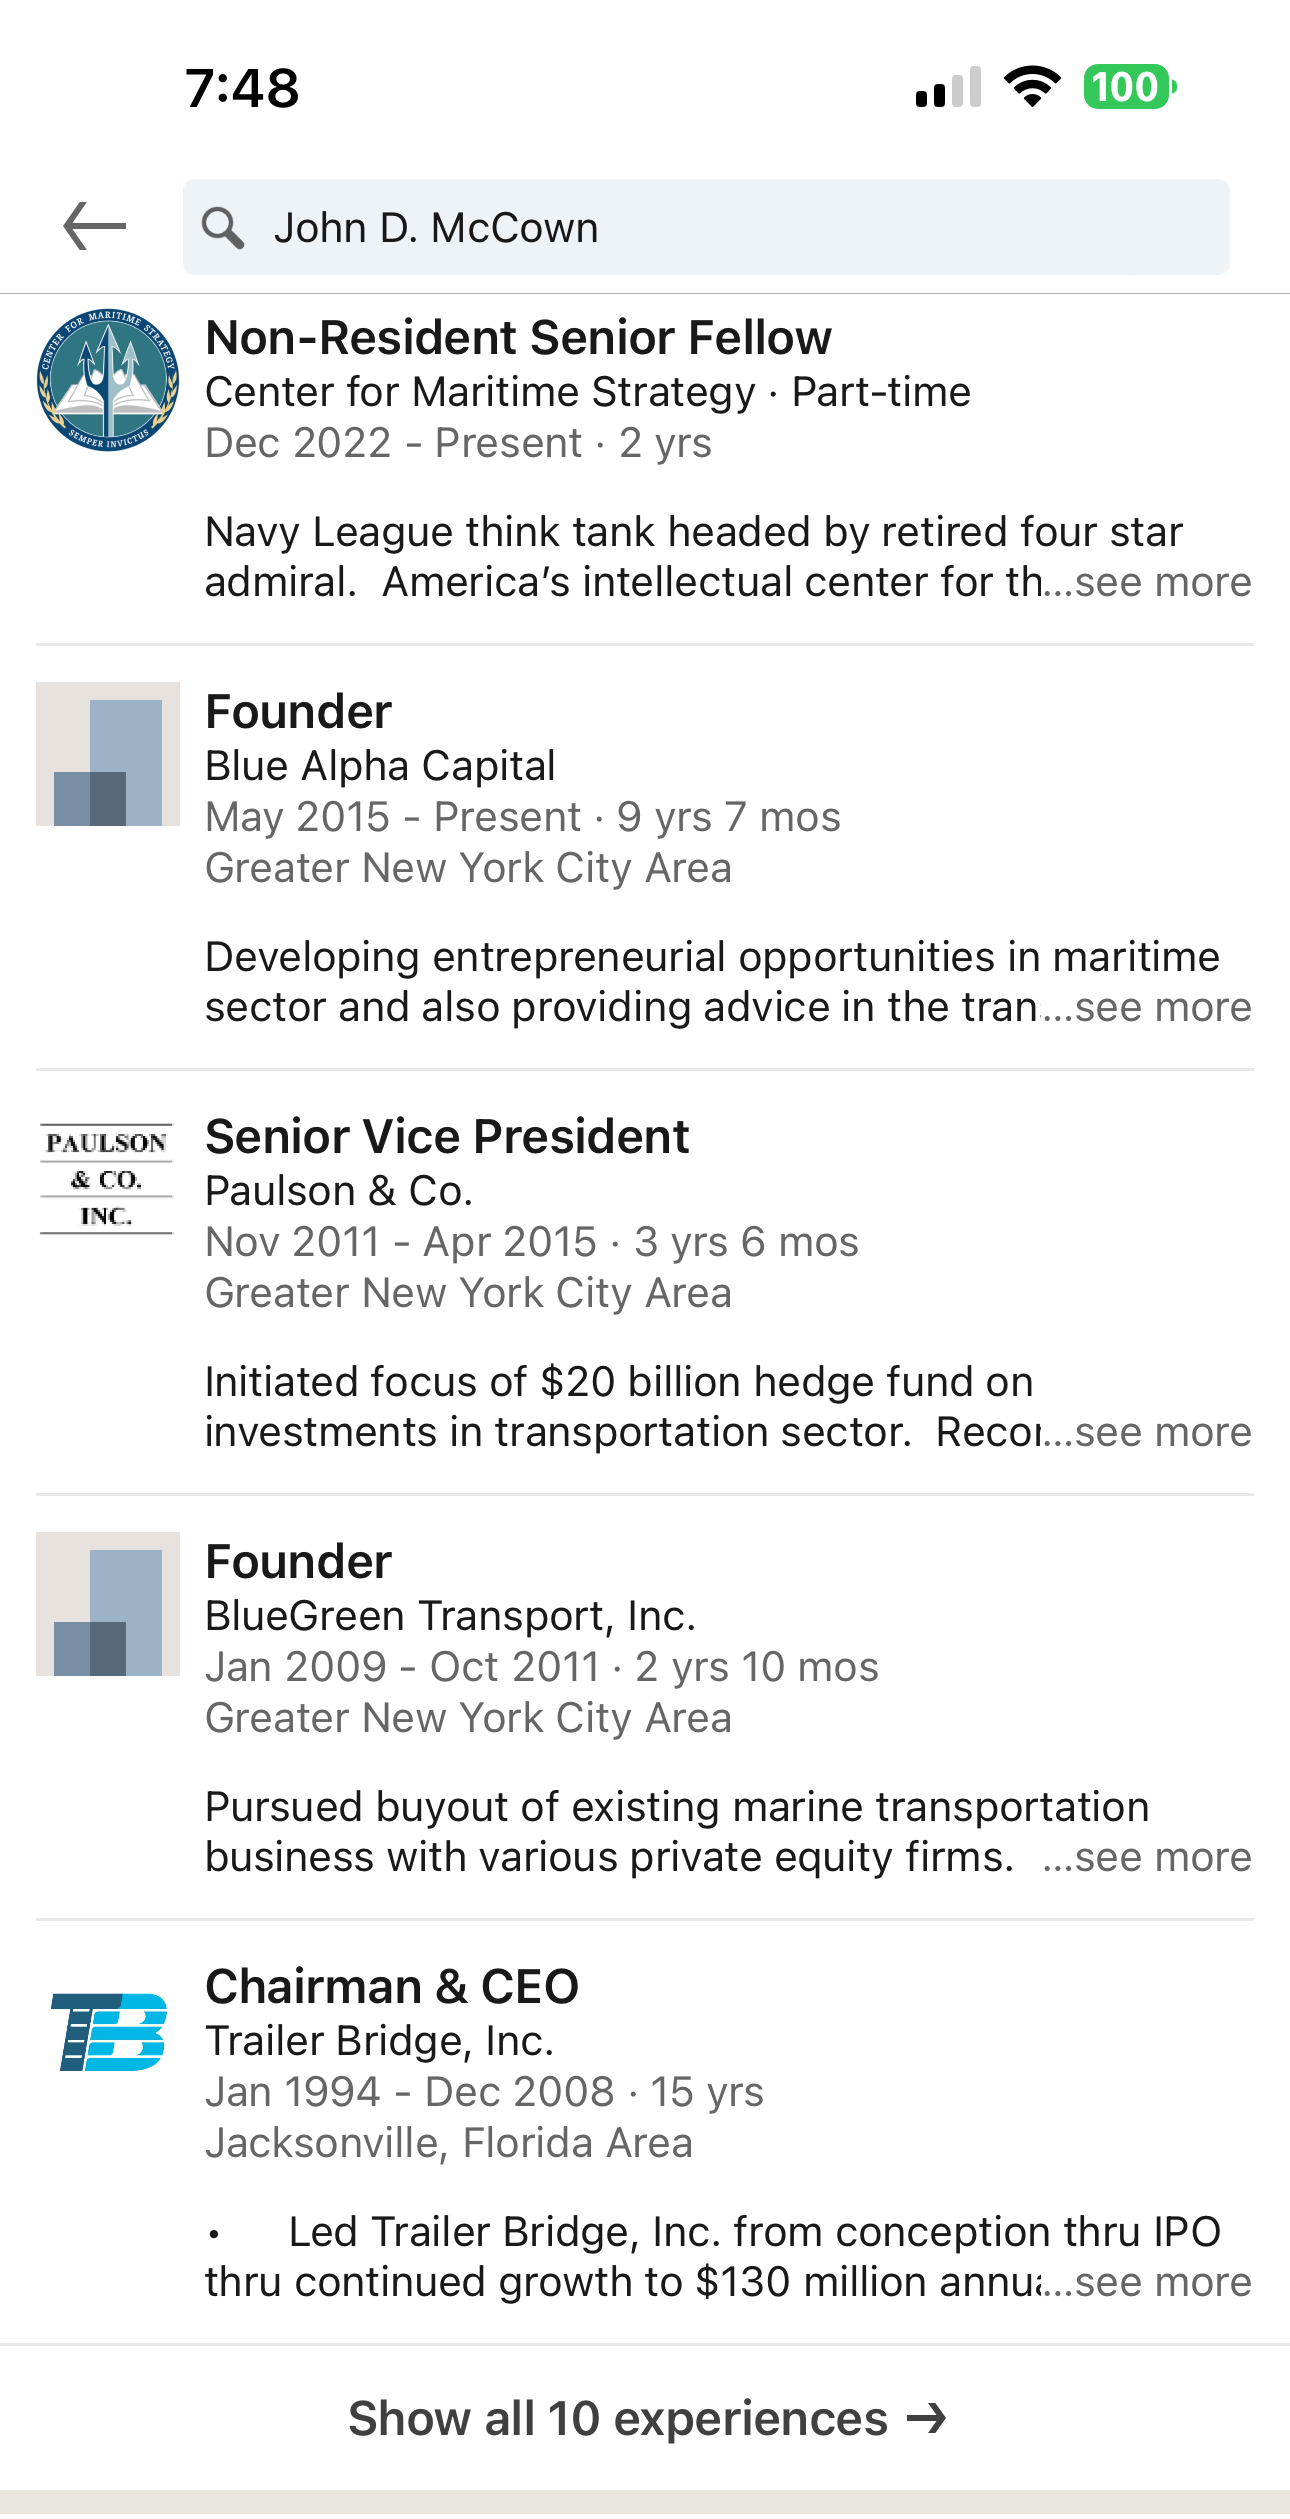Open the Trailer Bridge TB logo
Viewport: 1290px width, 2519px height.
click(x=108, y=2031)
